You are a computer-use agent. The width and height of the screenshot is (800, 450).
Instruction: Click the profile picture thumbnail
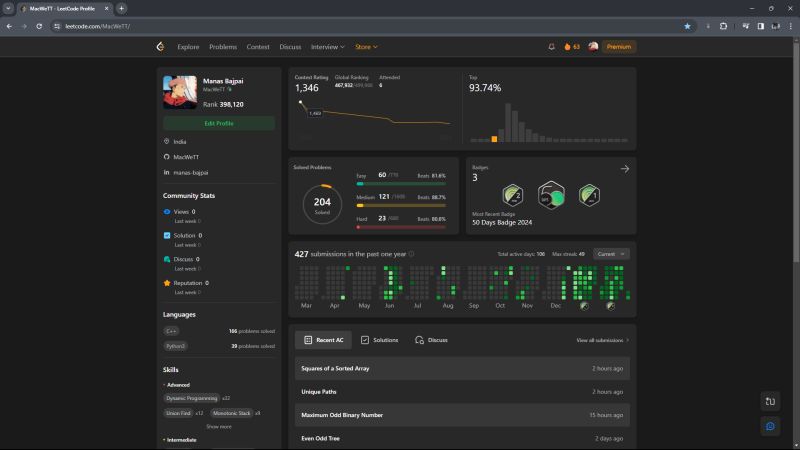[x=180, y=92]
